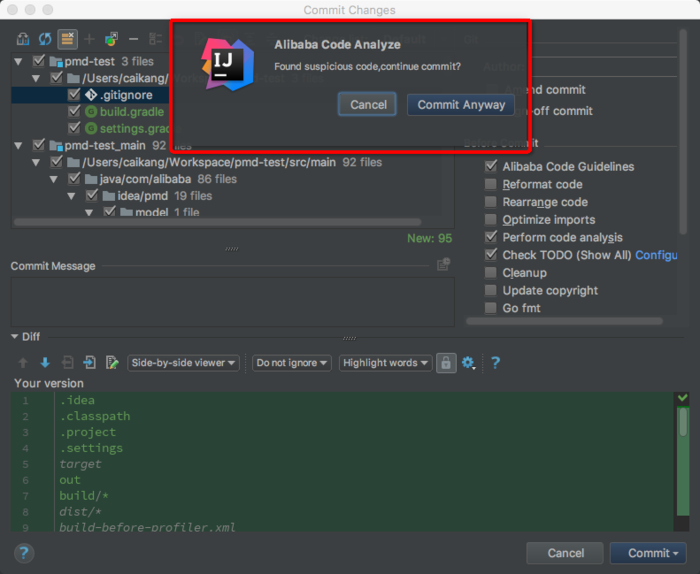Click the New Changelist plus icon

tap(89, 39)
